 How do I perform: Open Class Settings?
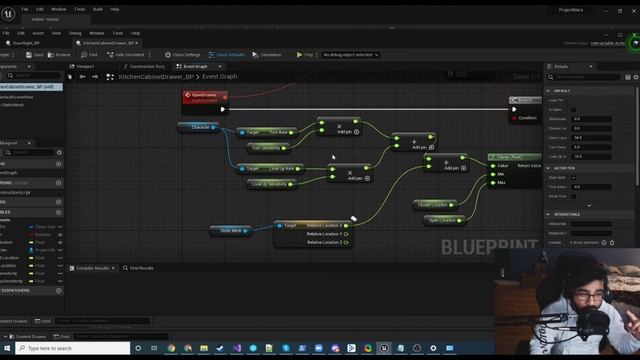[182, 55]
